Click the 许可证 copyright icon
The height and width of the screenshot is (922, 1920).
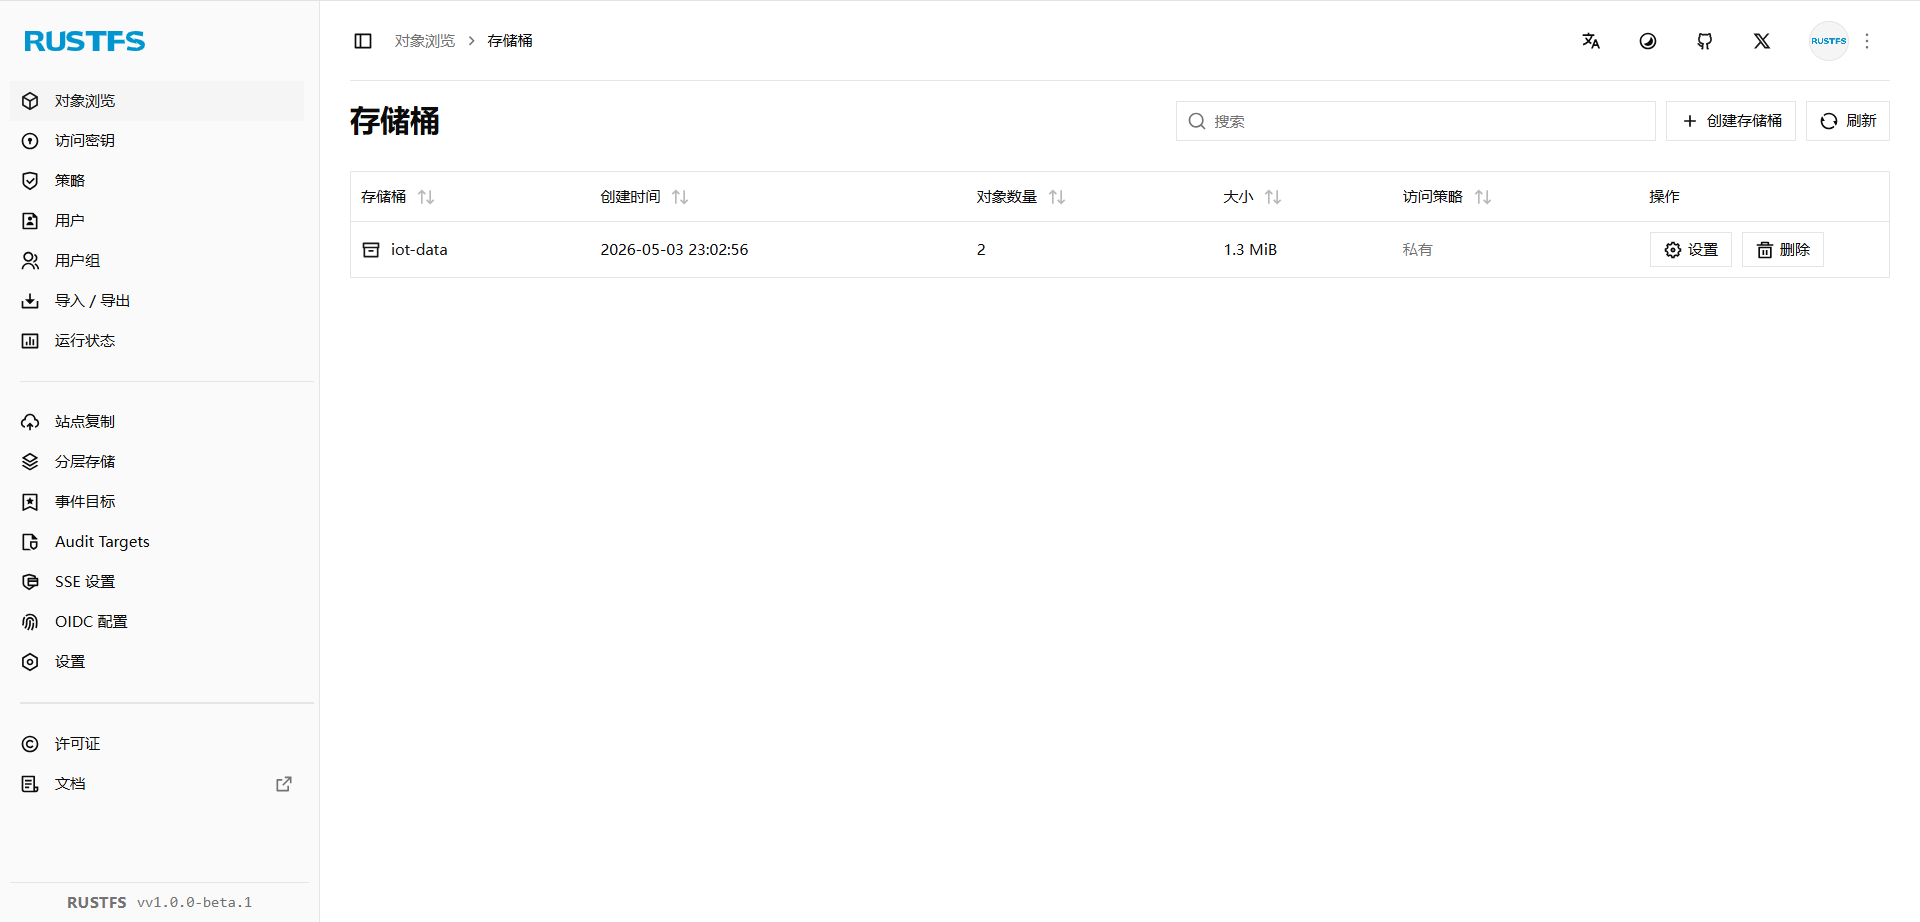tap(30, 744)
